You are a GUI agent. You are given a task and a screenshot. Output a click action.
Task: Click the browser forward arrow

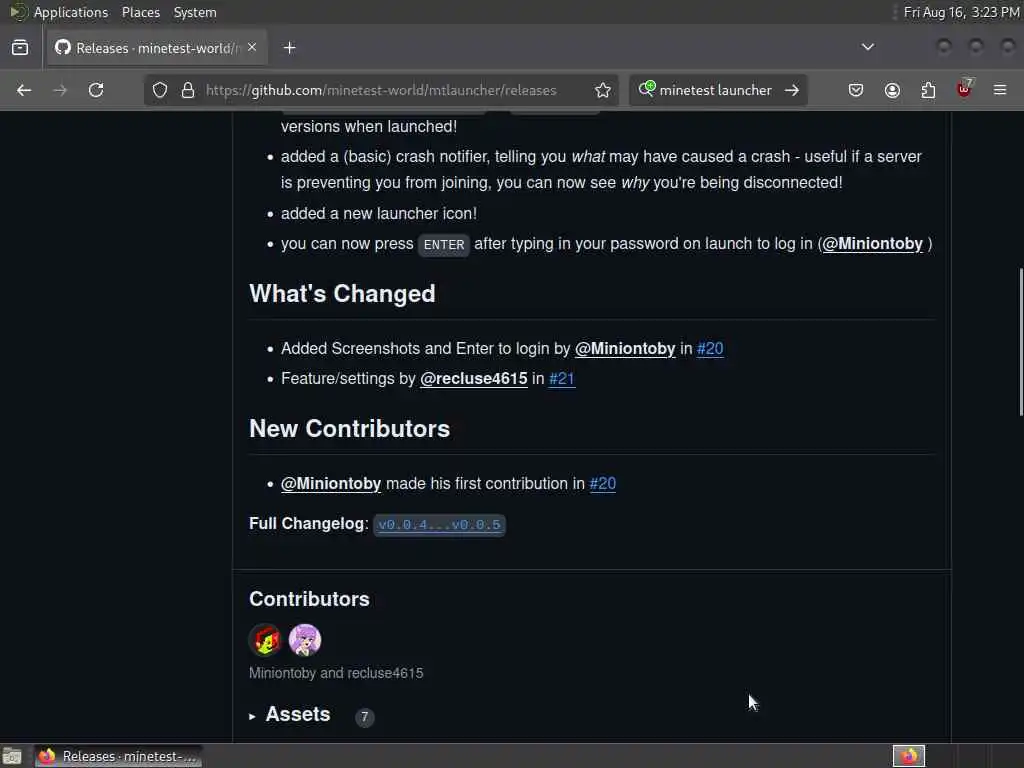click(60, 90)
